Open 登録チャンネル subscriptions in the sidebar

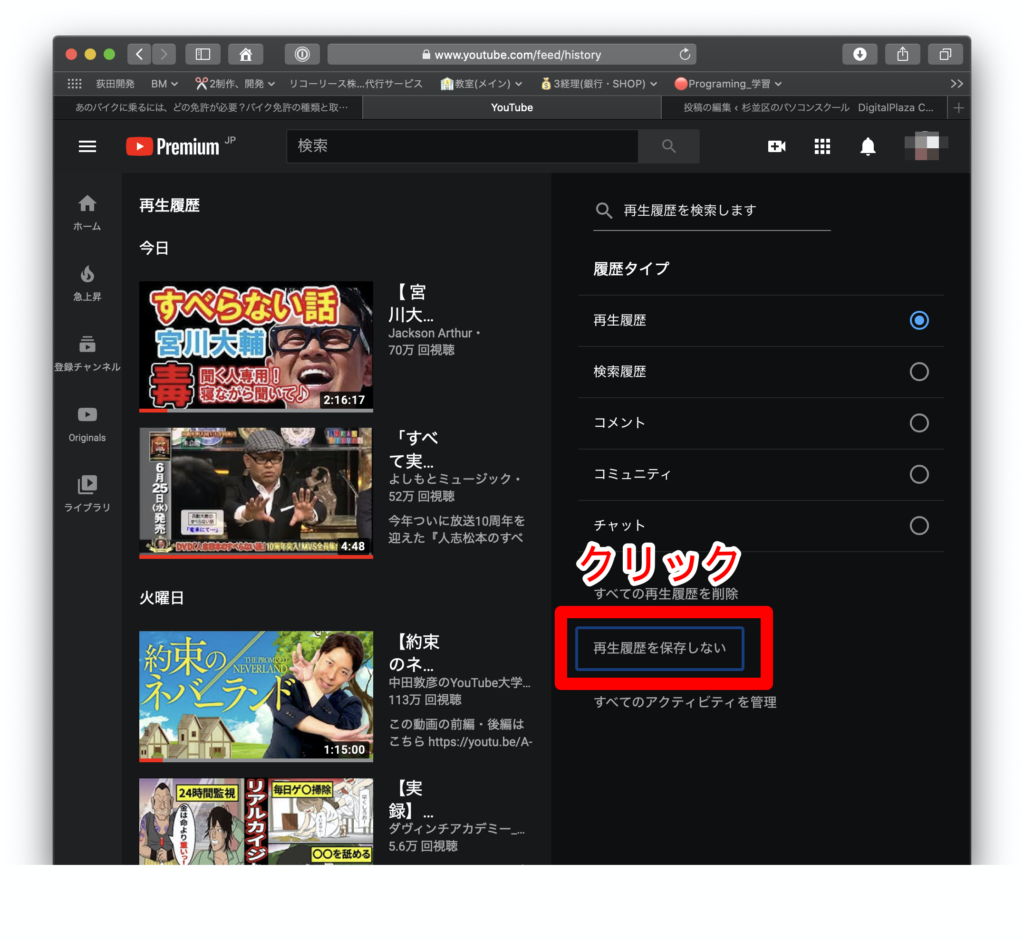tap(87, 353)
